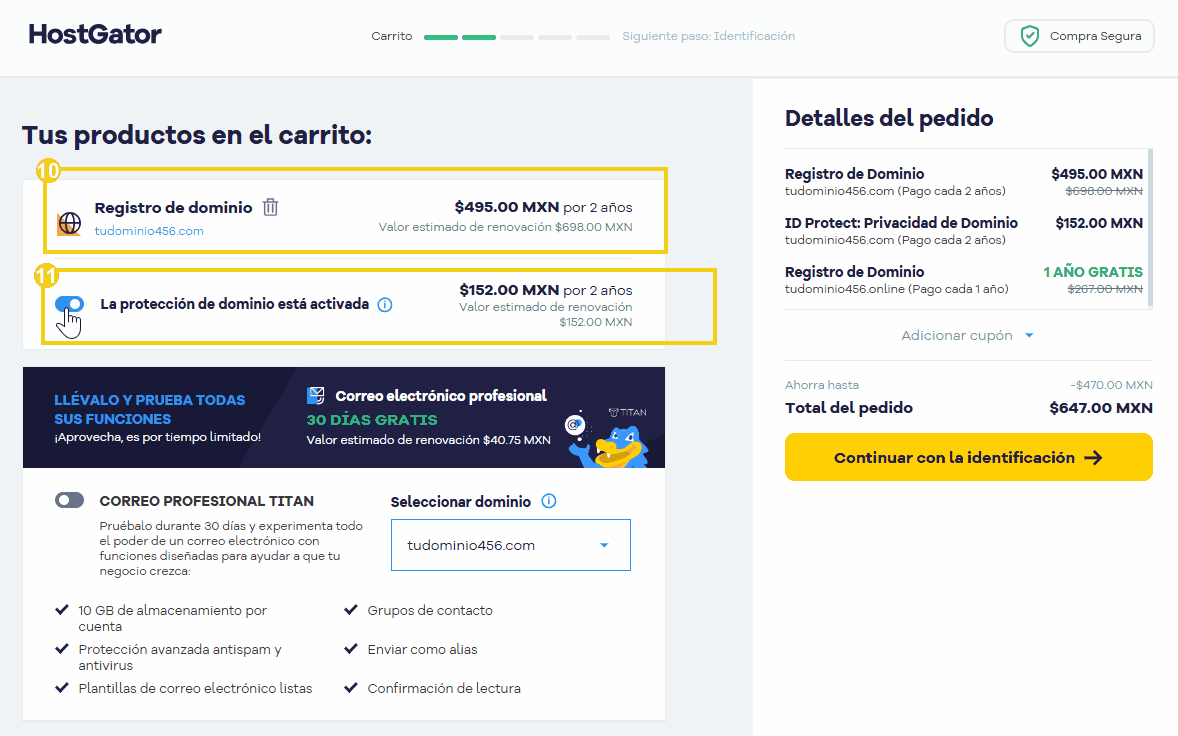Expand the Adicionar cupón section
This screenshot has width=1178, height=736.
click(968, 336)
